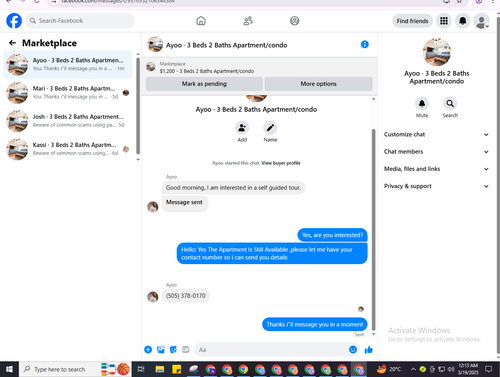Click the Find friends button
This screenshot has height=377, width=500.
pyautogui.click(x=412, y=21)
